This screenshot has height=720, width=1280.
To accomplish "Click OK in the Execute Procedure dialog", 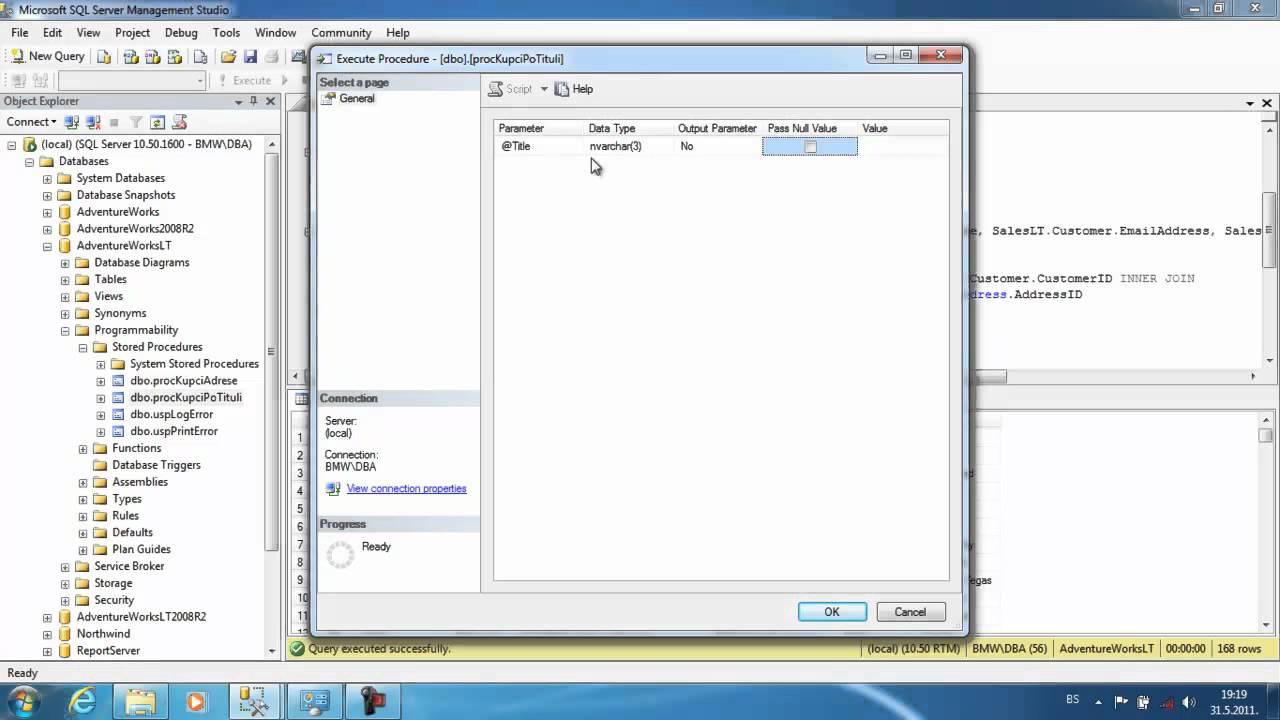I will (832, 612).
